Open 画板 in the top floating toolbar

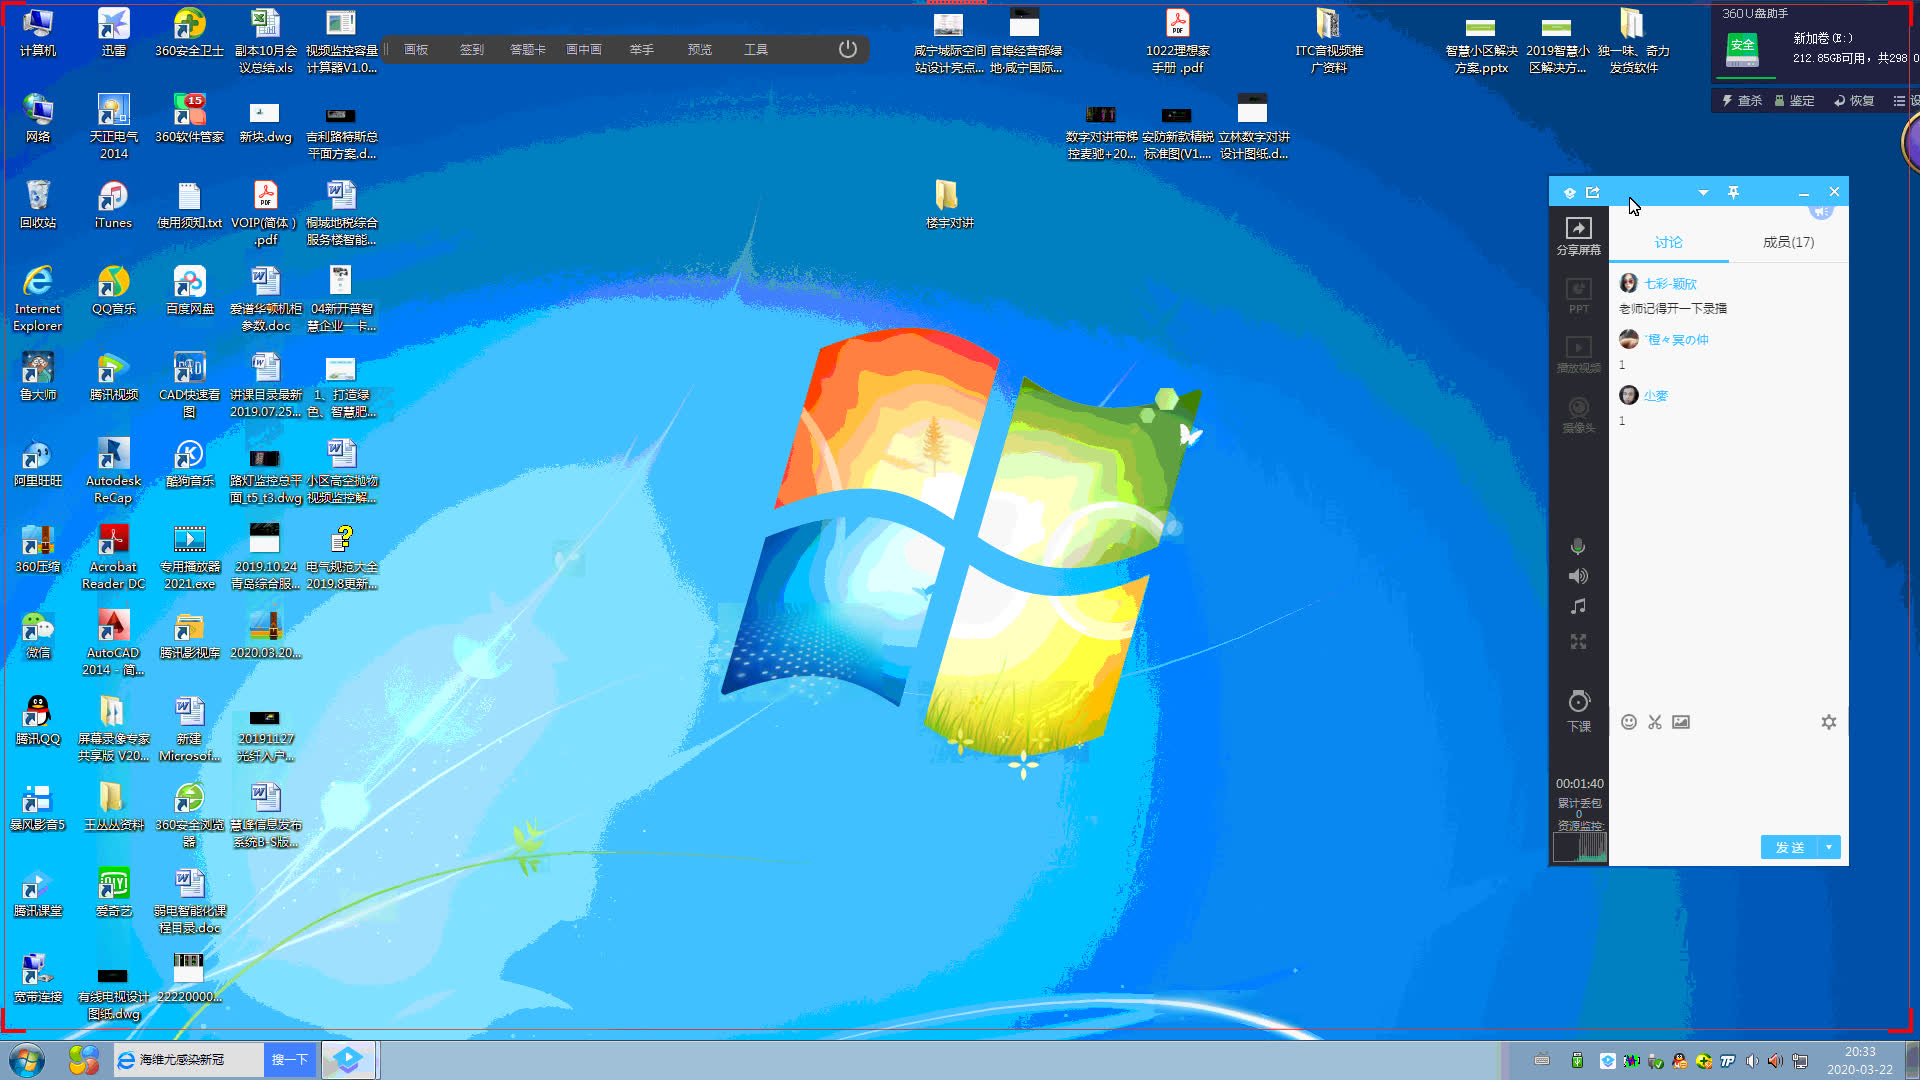point(416,49)
